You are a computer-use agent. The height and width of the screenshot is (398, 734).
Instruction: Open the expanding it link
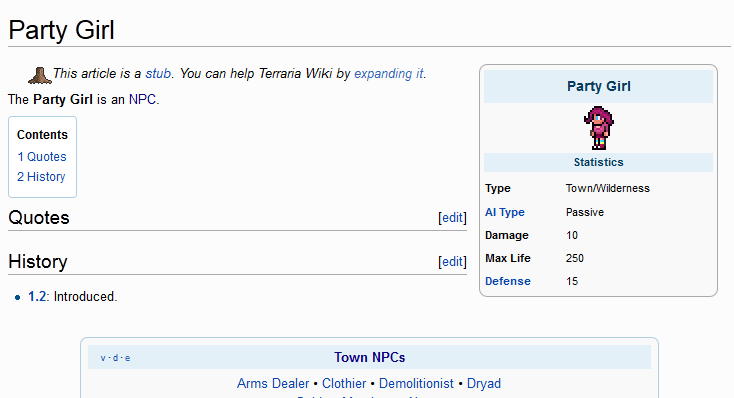coord(389,74)
